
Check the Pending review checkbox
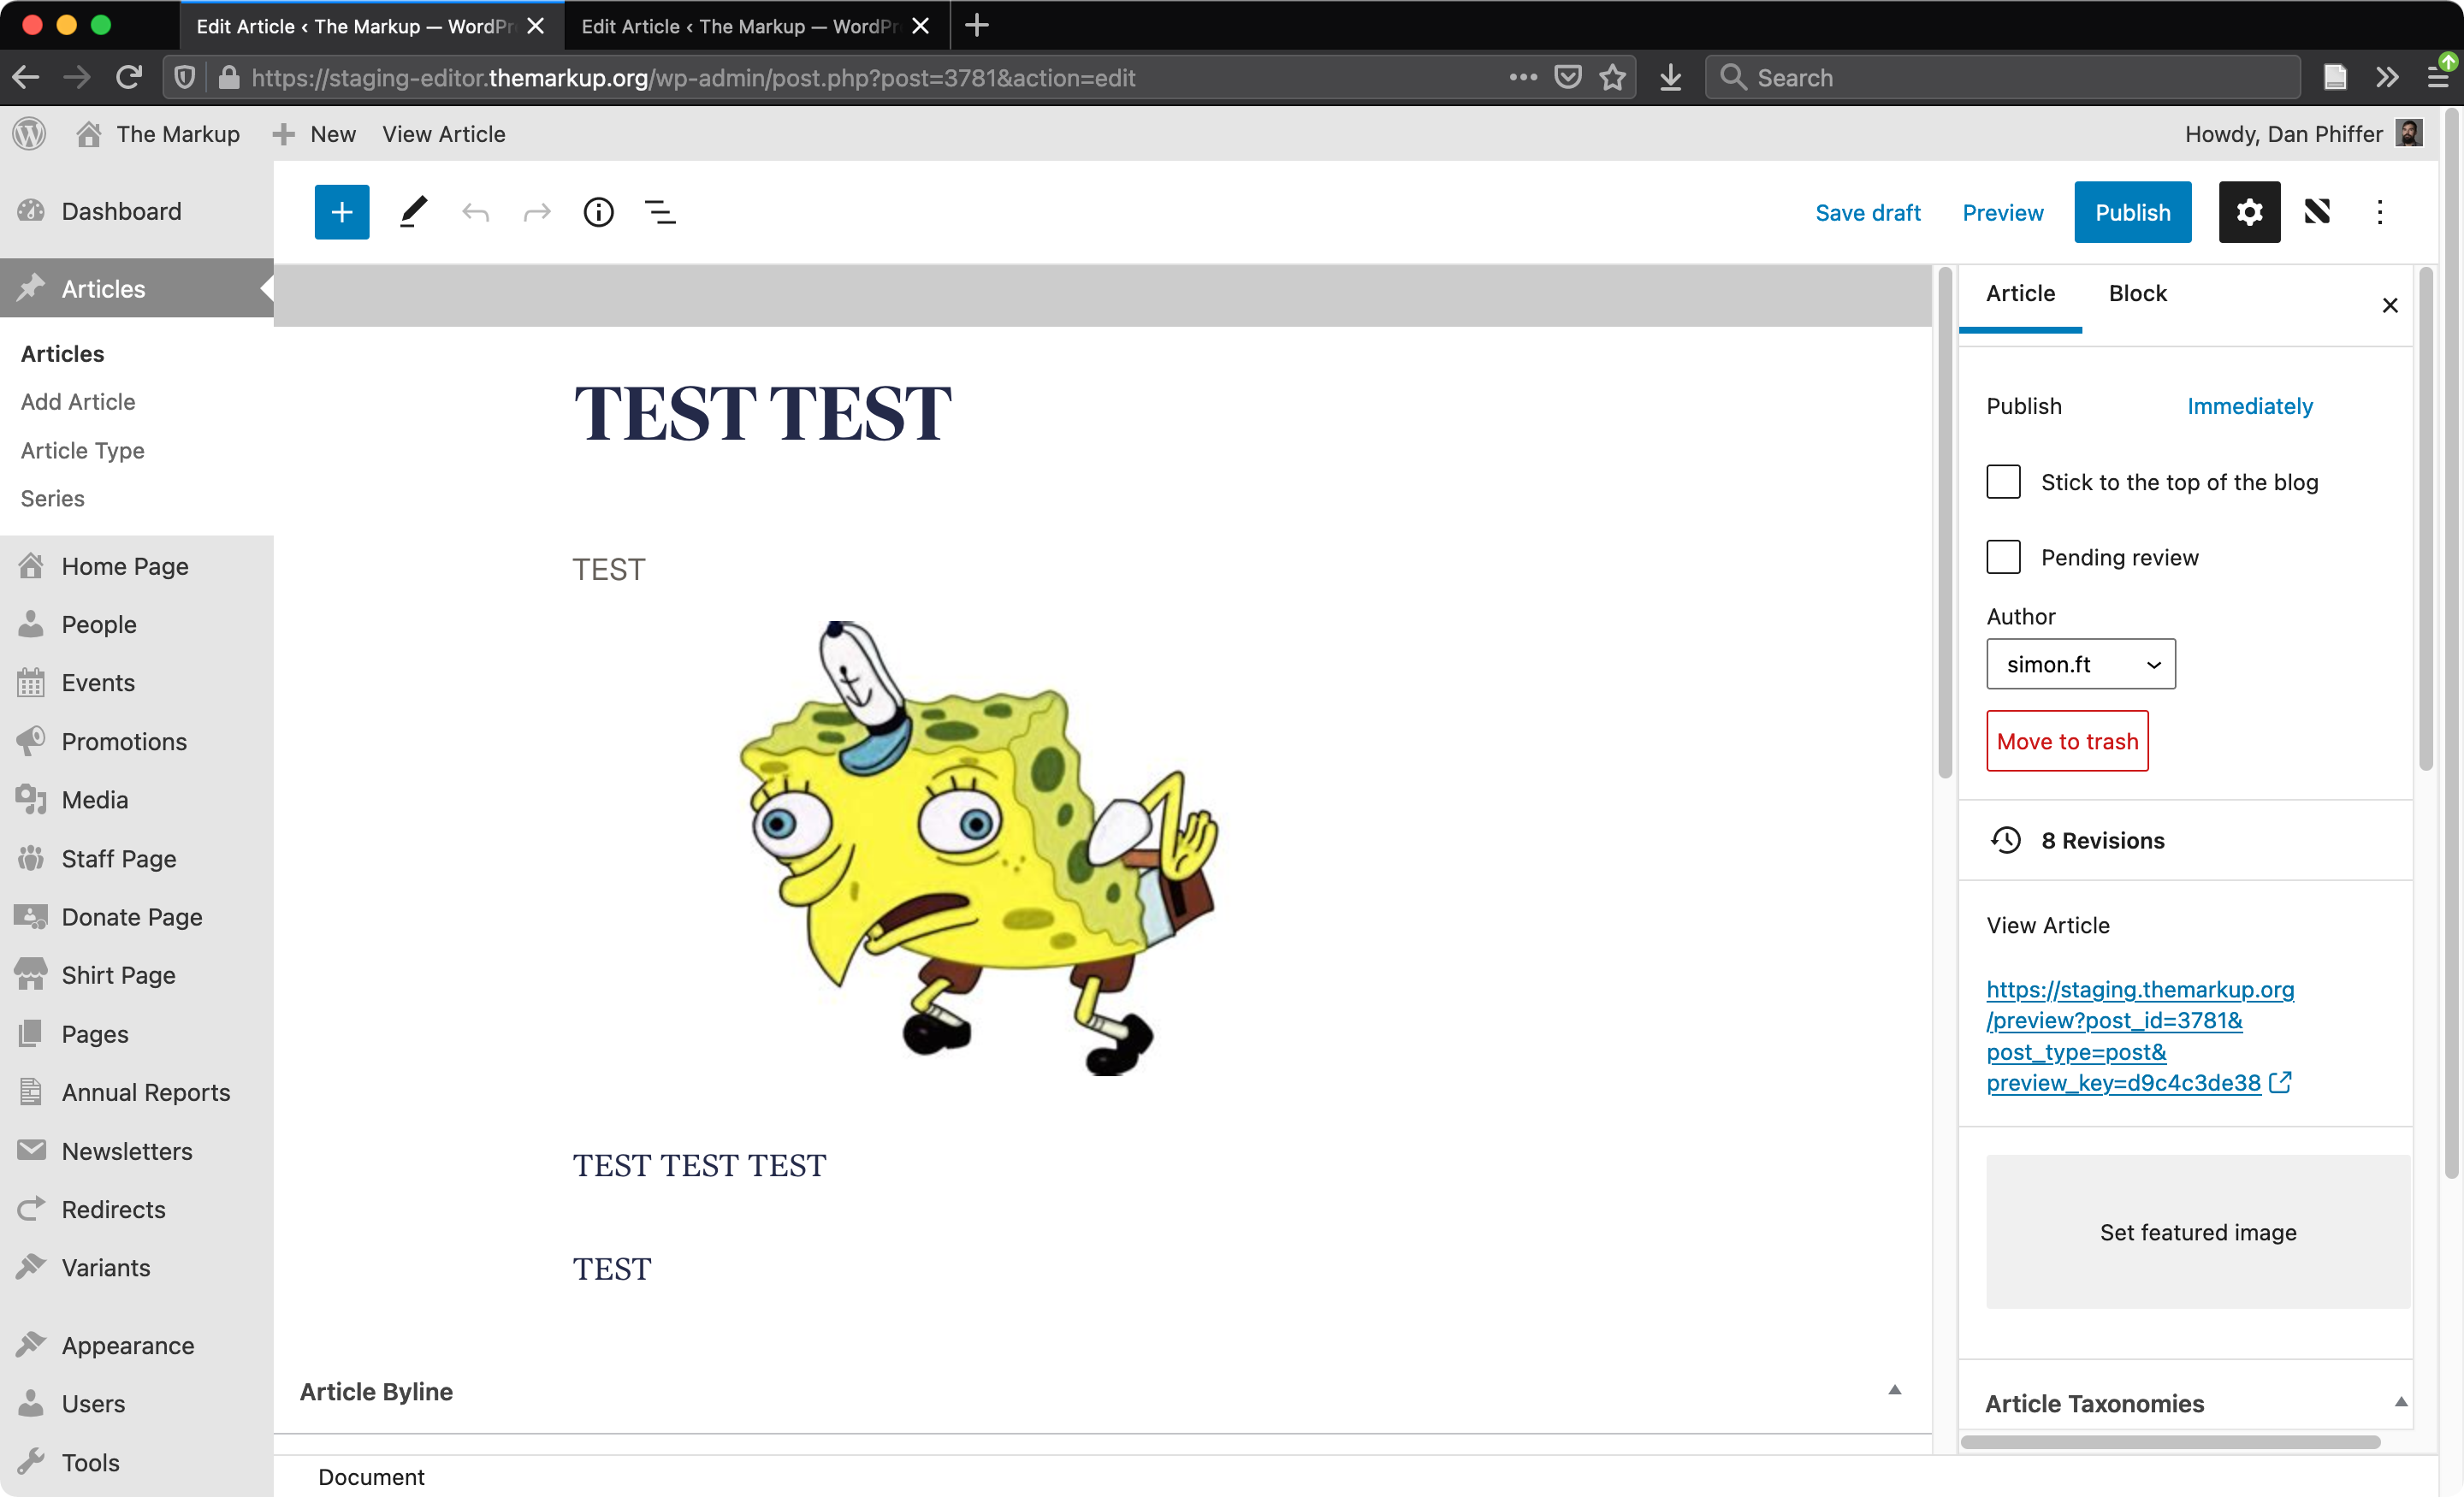point(2003,557)
